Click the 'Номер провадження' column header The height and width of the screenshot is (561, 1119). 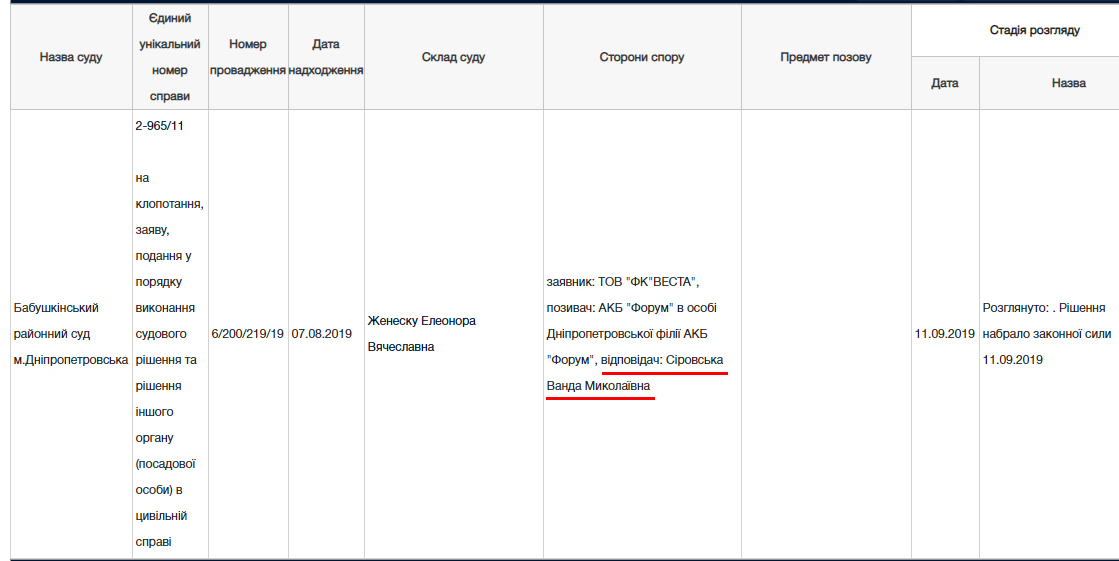coord(248,57)
